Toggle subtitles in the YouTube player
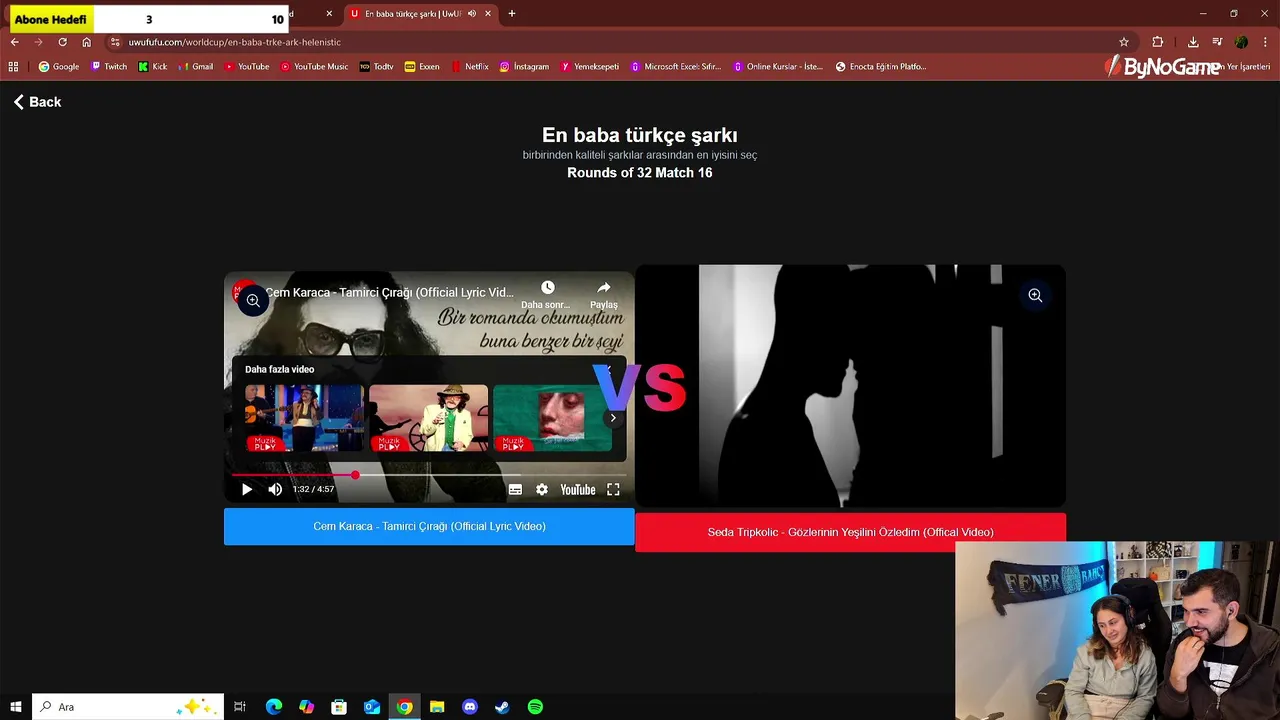The width and height of the screenshot is (1280, 720). 515,490
